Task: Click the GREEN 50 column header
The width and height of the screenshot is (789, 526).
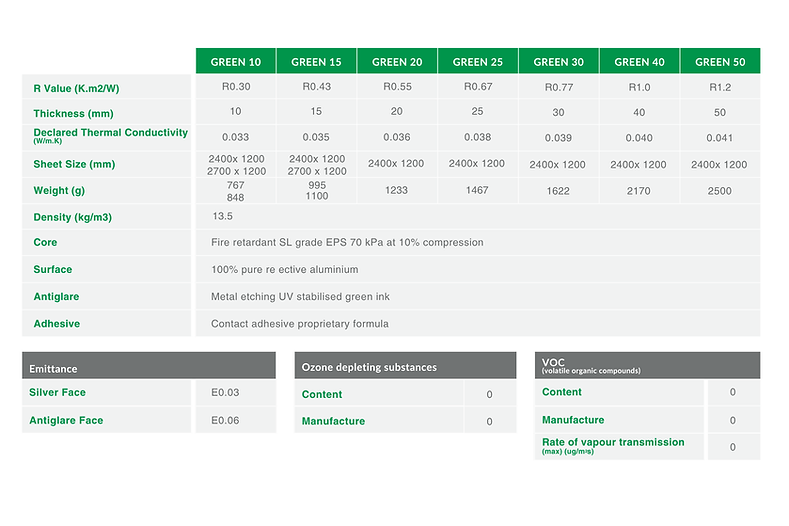Action: [720, 62]
